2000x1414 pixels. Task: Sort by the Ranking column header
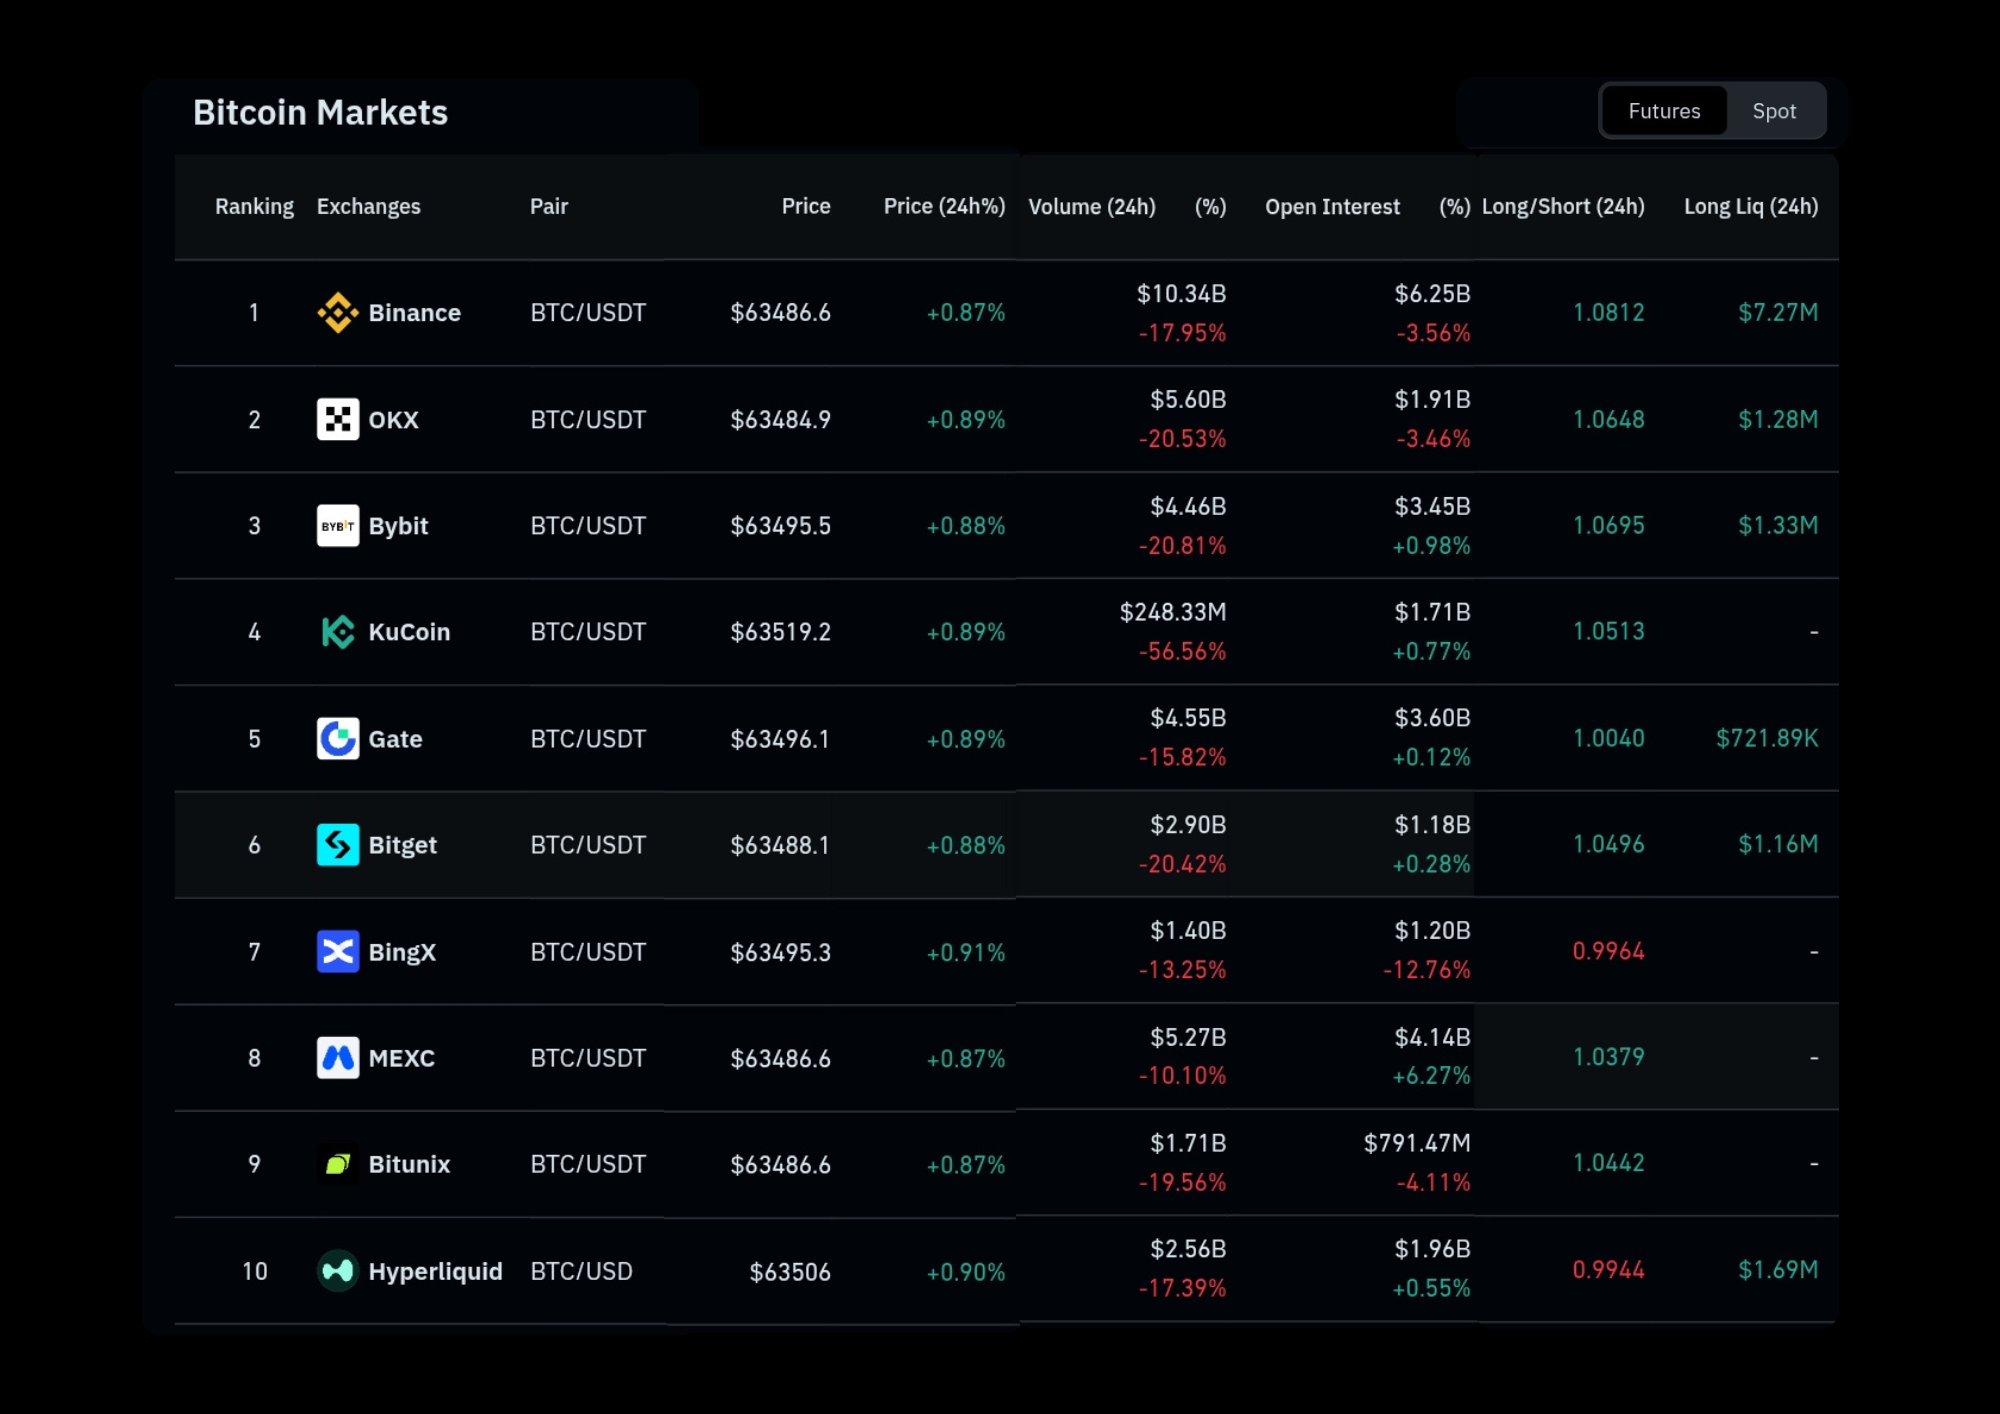point(254,207)
